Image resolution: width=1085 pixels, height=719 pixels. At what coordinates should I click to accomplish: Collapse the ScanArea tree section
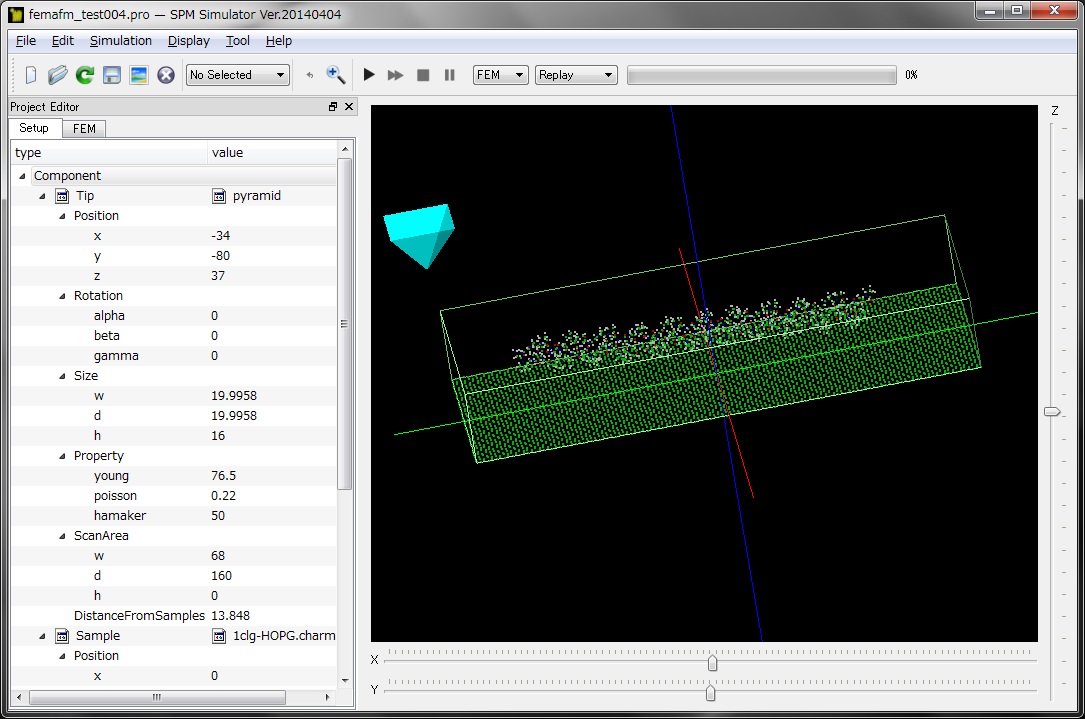tap(62, 536)
